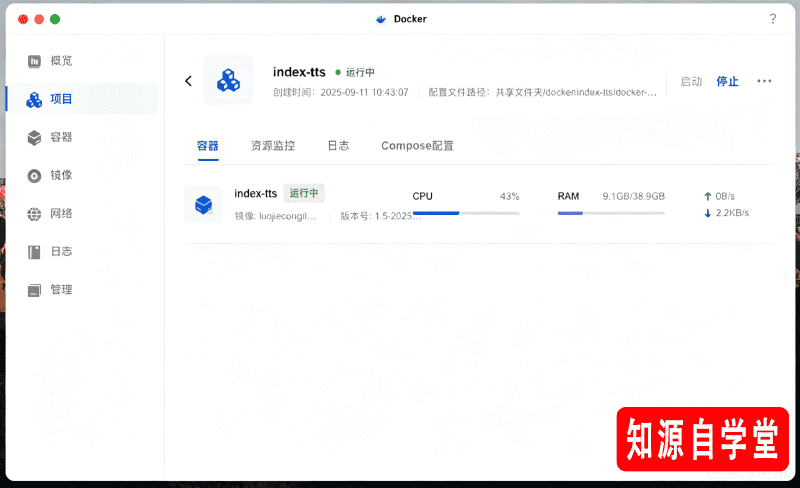Click the index-tts project cube icon
This screenshot has height=488, width=800.
pyautogui.click(x=229, y=80)
